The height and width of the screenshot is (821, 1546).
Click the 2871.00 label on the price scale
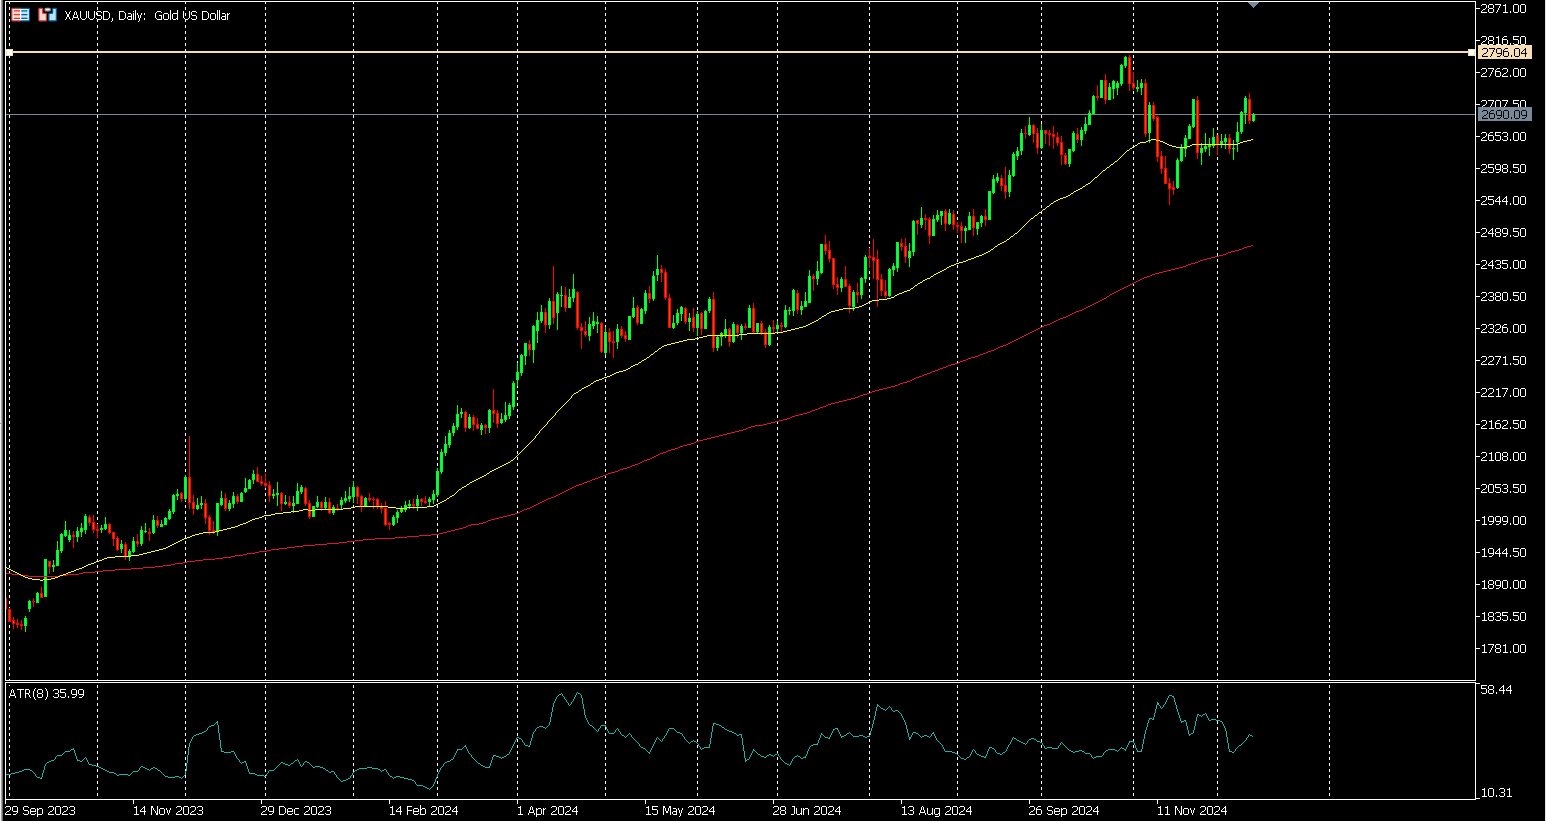pos(1500,8)
